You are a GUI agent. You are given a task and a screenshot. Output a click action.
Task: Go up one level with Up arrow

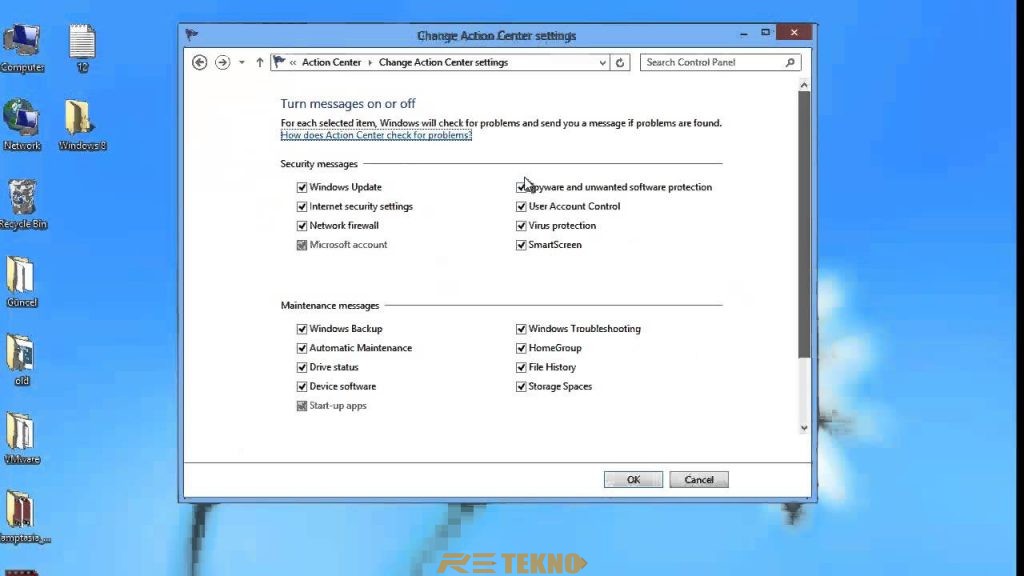coord(259,62)
